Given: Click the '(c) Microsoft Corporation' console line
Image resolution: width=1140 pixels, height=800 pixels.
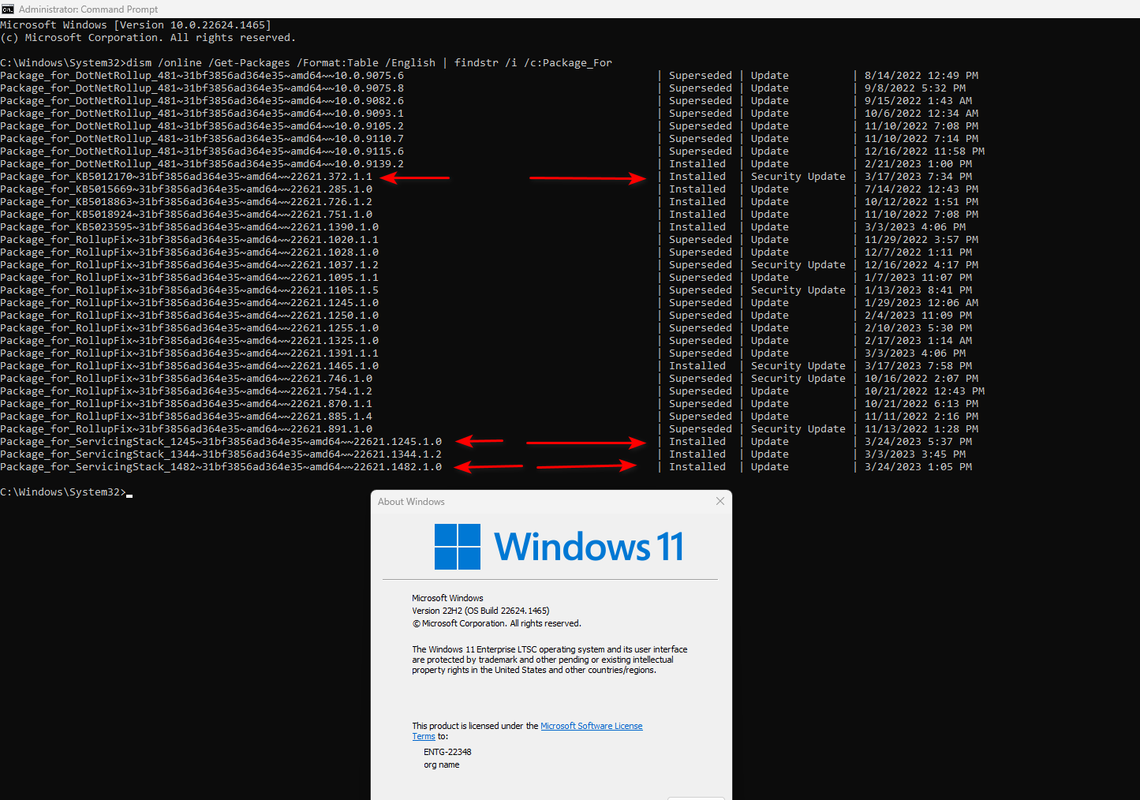Looking at the screenshot, I should click(148, 38).
